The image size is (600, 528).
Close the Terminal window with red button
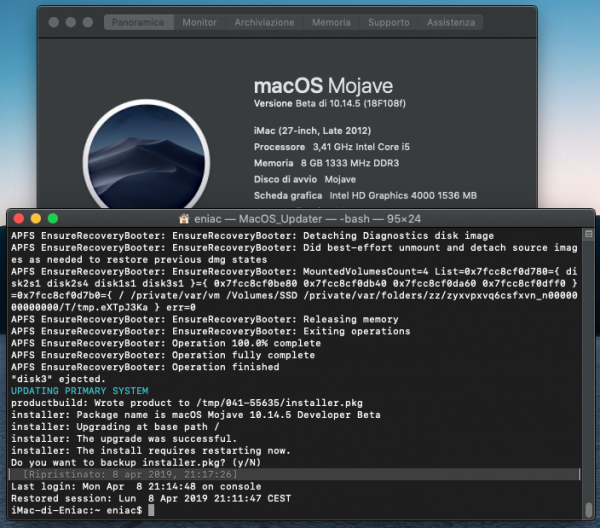pos(19,218)
